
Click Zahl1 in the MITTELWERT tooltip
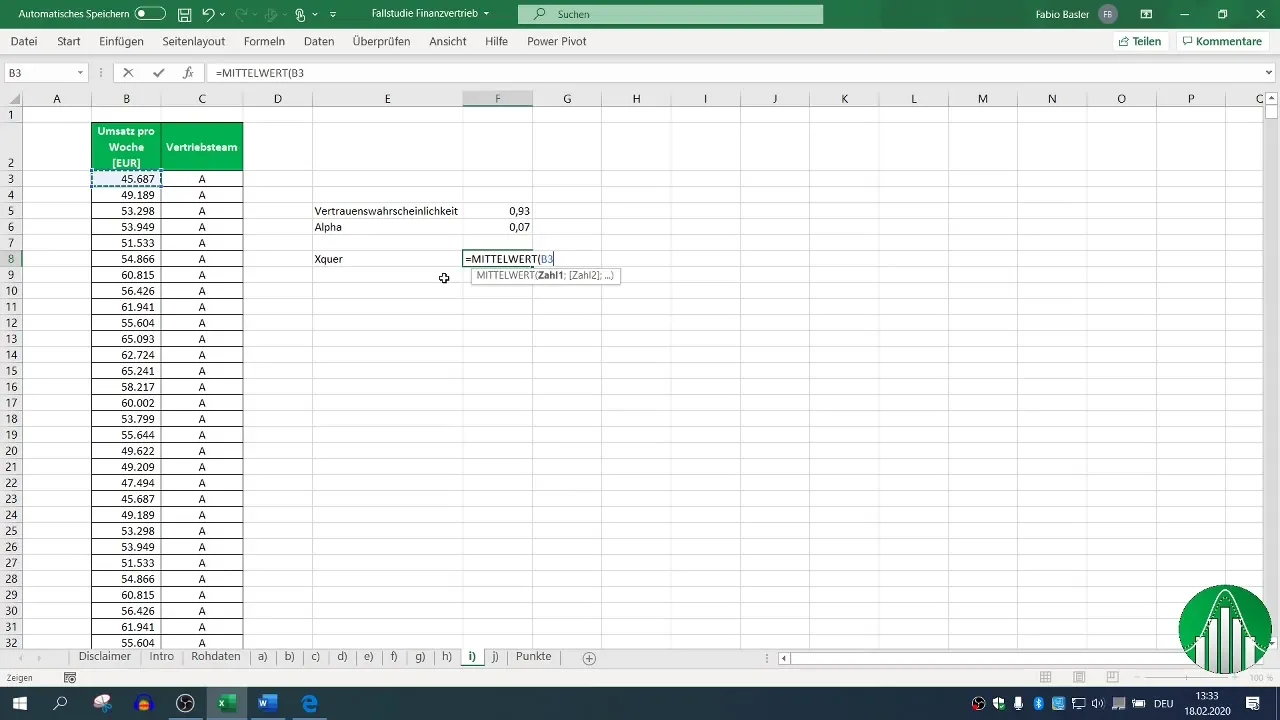pyautogui.click(x=550, y=275)
